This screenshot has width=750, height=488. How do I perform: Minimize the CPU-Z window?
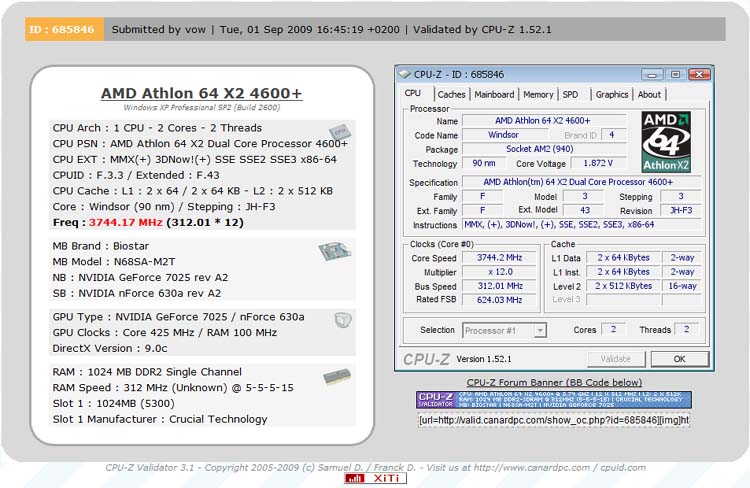pyautogui.click(x=652, y=75)
